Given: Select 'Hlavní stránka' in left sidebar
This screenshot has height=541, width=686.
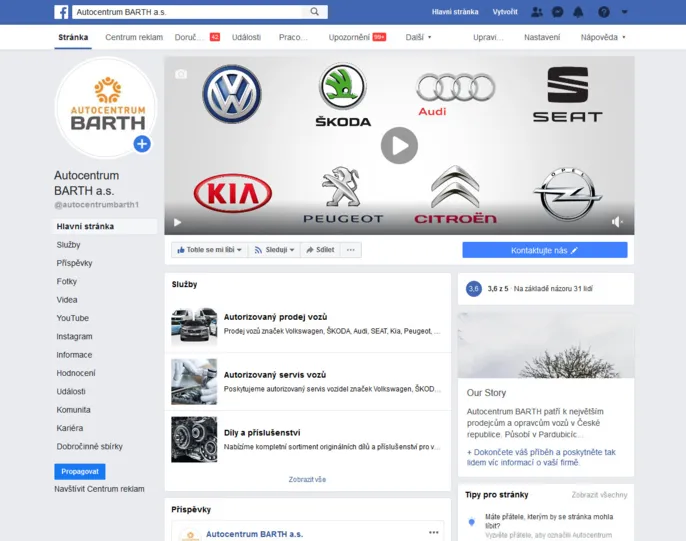Looking at the screenshot, I should (x=104, y=226).
